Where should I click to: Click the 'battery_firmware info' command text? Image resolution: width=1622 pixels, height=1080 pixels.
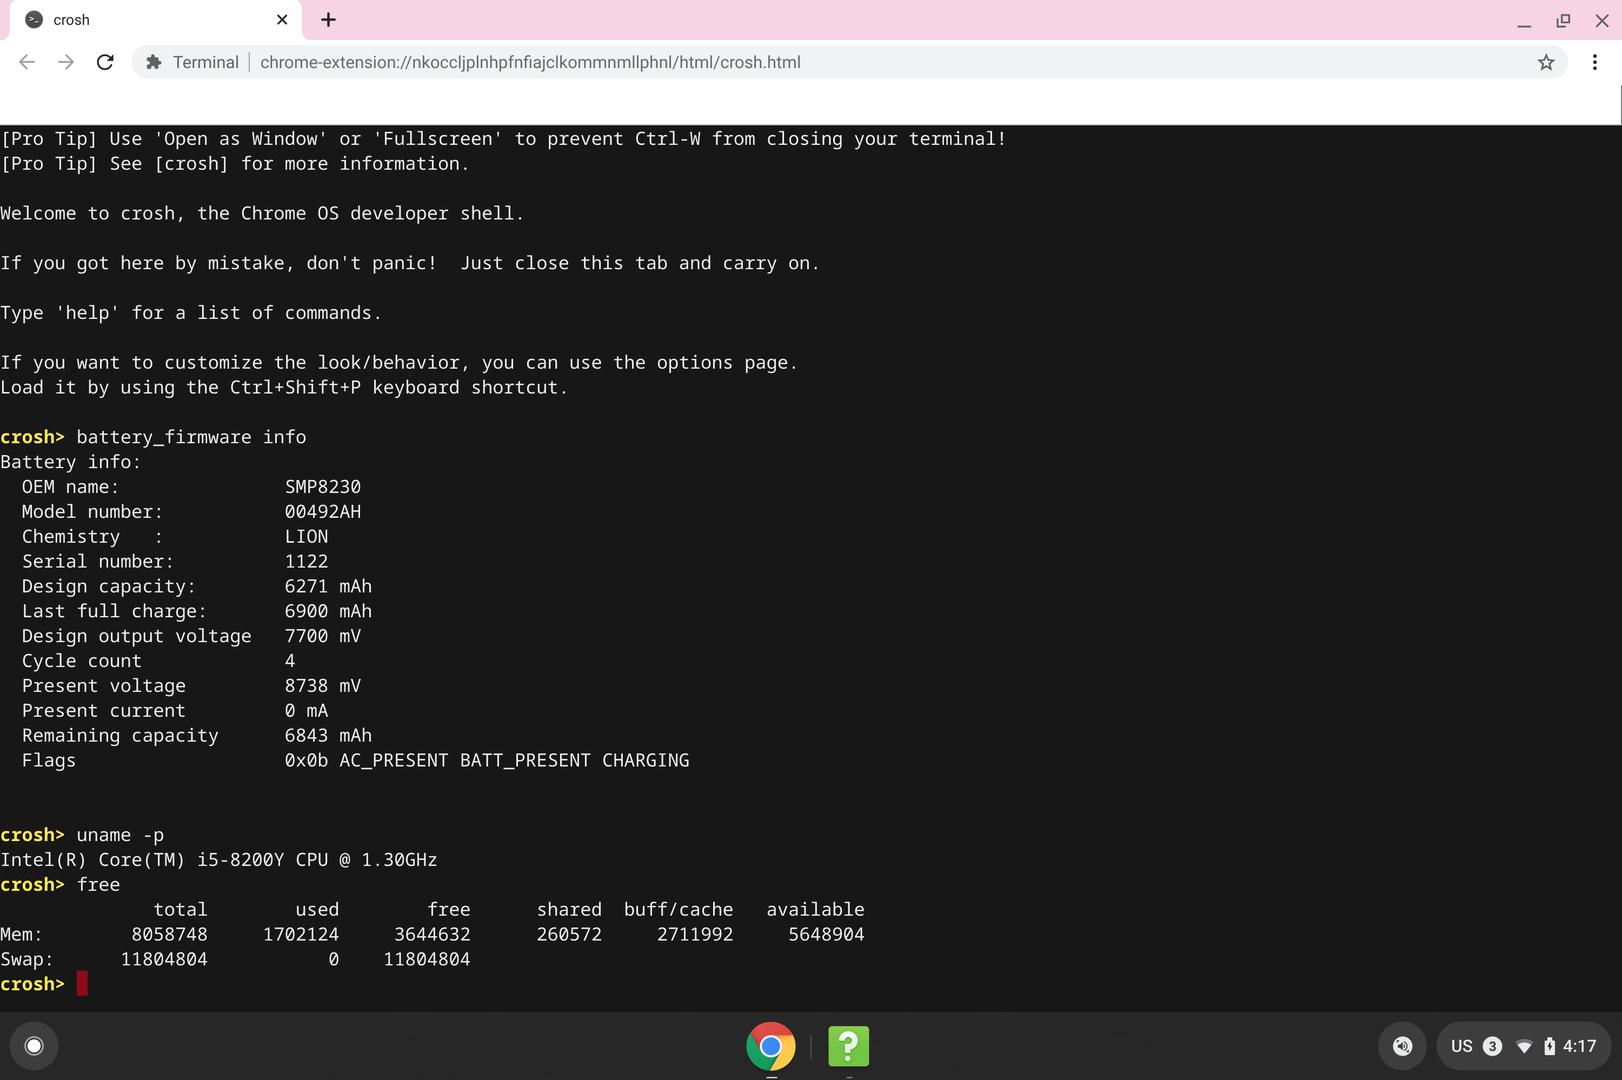coord(191,437)
